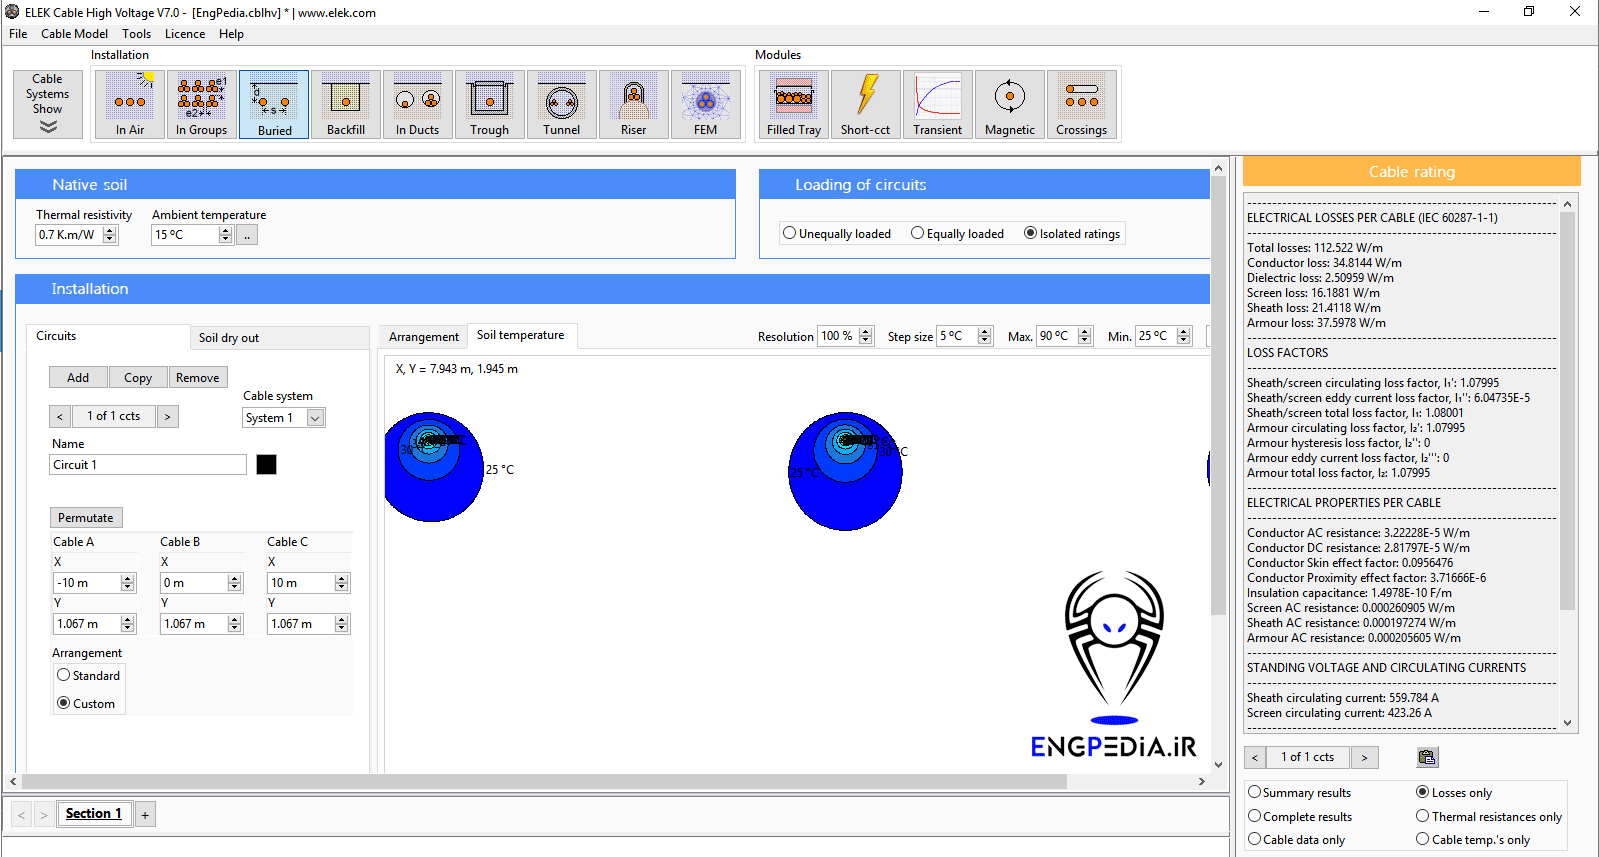Viewport: 1599px width, 857px height.
Task: Open ambient temperature options button
Action: (x=247, y=235)
